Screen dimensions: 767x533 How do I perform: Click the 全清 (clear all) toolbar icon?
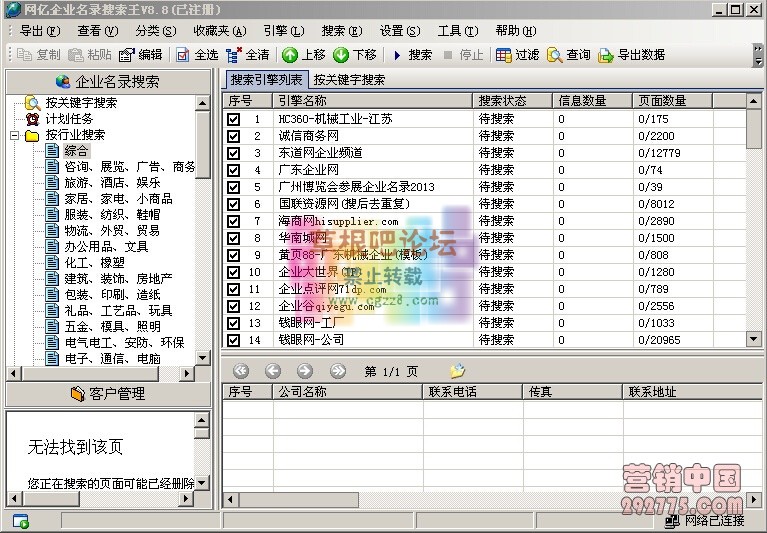tap(234, 54)
